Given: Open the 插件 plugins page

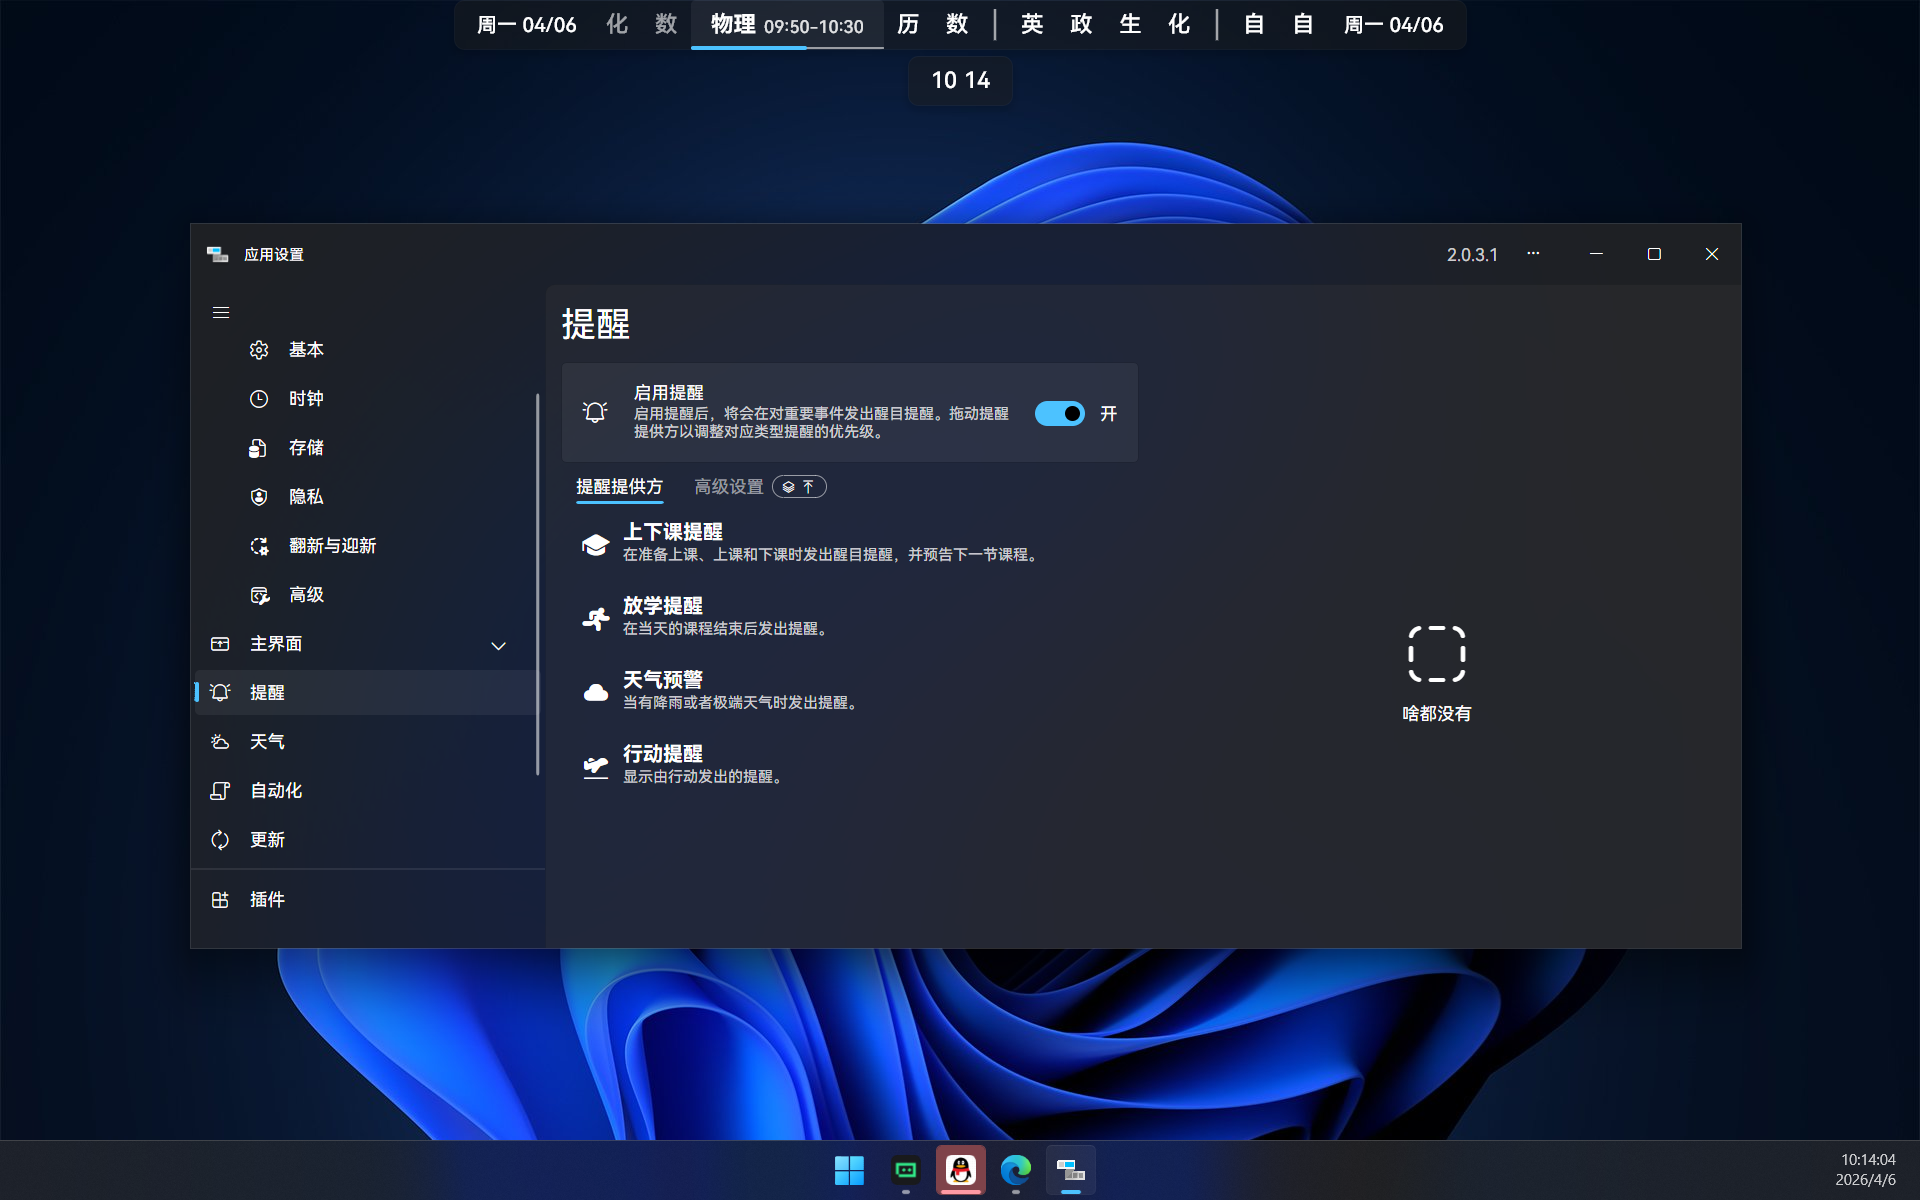Looking at the screenshot, I should tap(220, 899).
